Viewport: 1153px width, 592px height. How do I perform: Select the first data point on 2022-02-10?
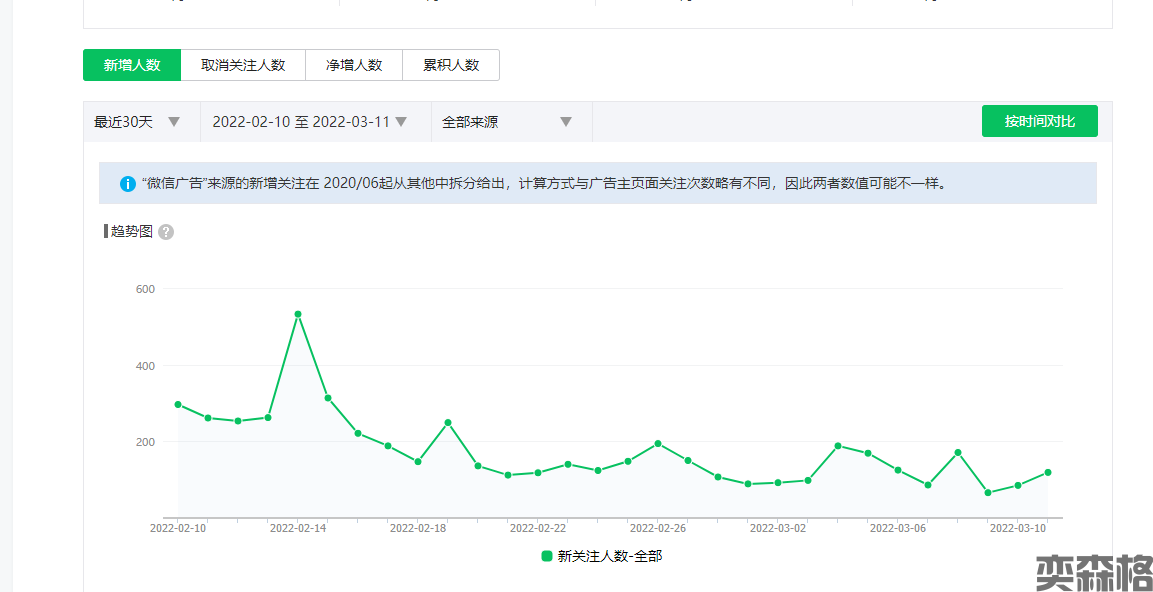click(178, 404)
